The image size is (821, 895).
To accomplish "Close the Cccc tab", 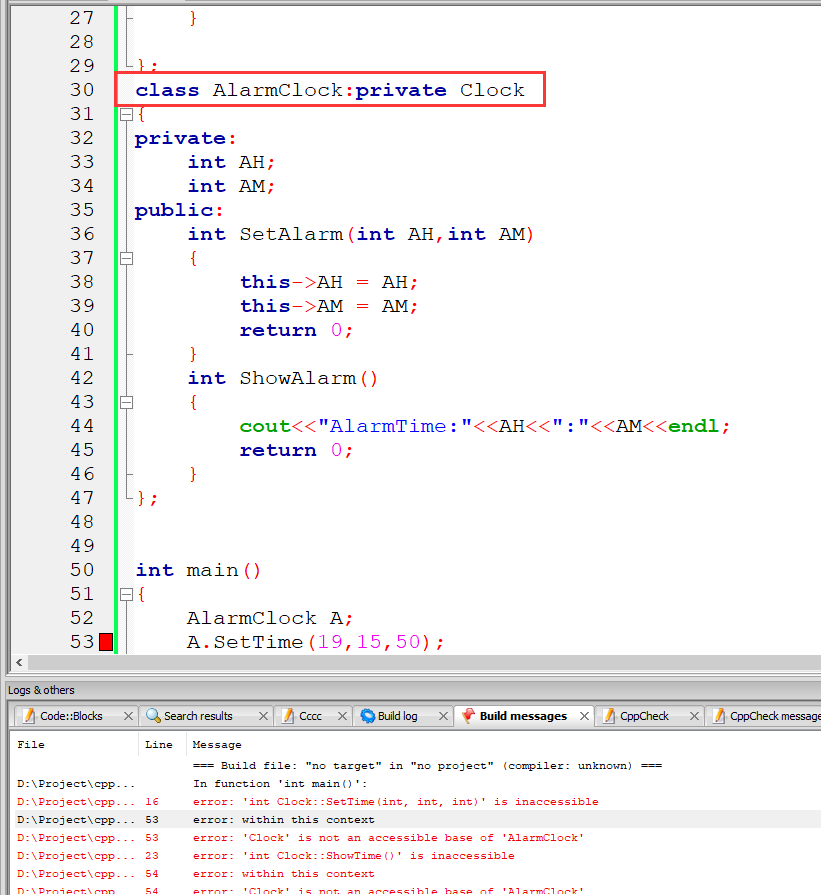I will click(343, 716).
